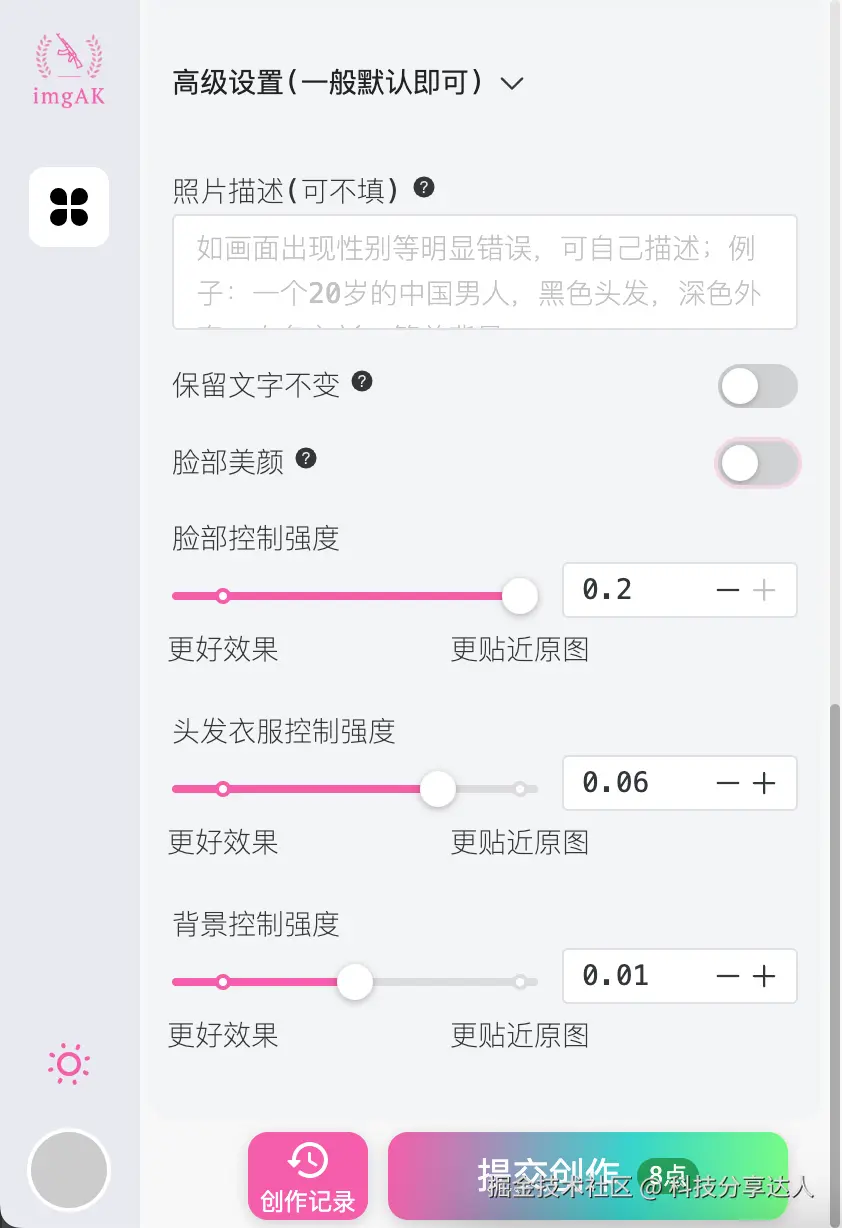The image size is (842, 1228).
Task: Collapse the 高级设置 section
Action: (x=511, y=84)
